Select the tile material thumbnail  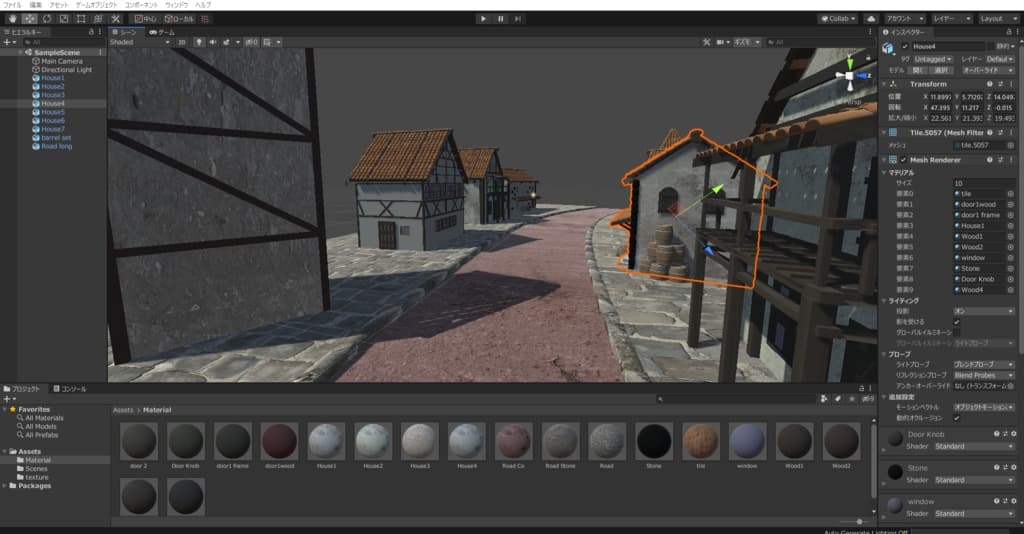[x=701, y=441]
